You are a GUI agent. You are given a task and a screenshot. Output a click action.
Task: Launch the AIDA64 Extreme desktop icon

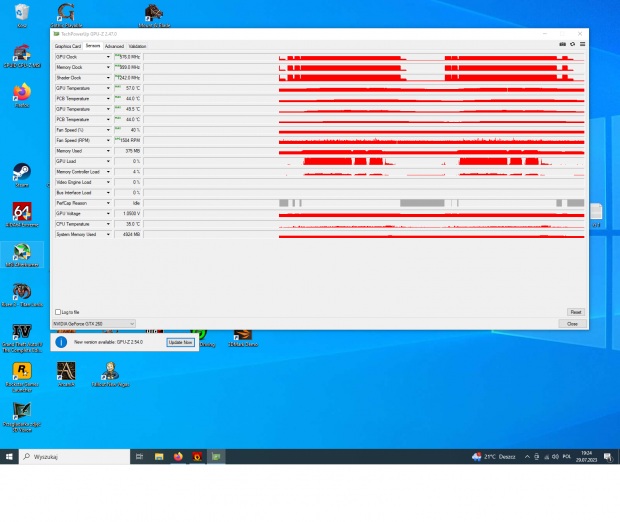point(22,213)
